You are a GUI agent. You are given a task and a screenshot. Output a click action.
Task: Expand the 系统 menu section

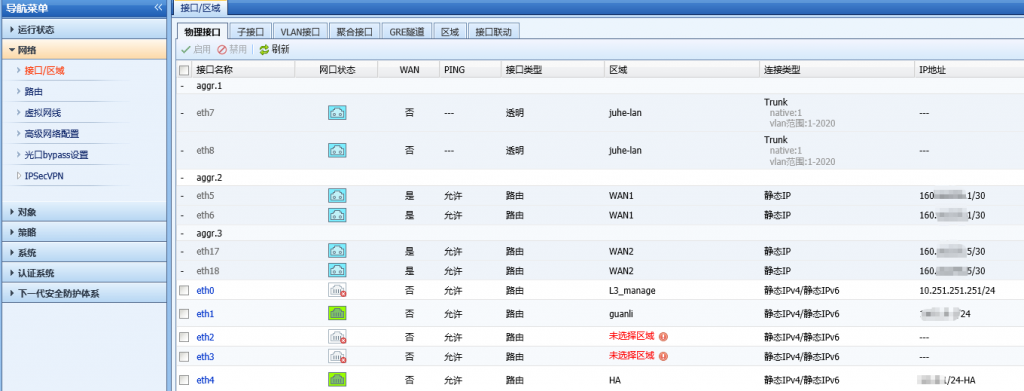[x=84, y=253]
